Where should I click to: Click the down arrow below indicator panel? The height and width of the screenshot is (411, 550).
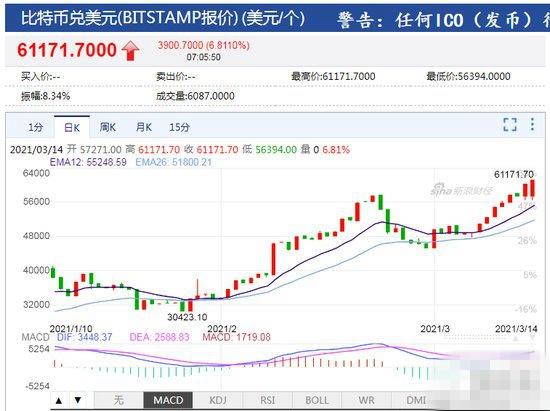(78, 400)
